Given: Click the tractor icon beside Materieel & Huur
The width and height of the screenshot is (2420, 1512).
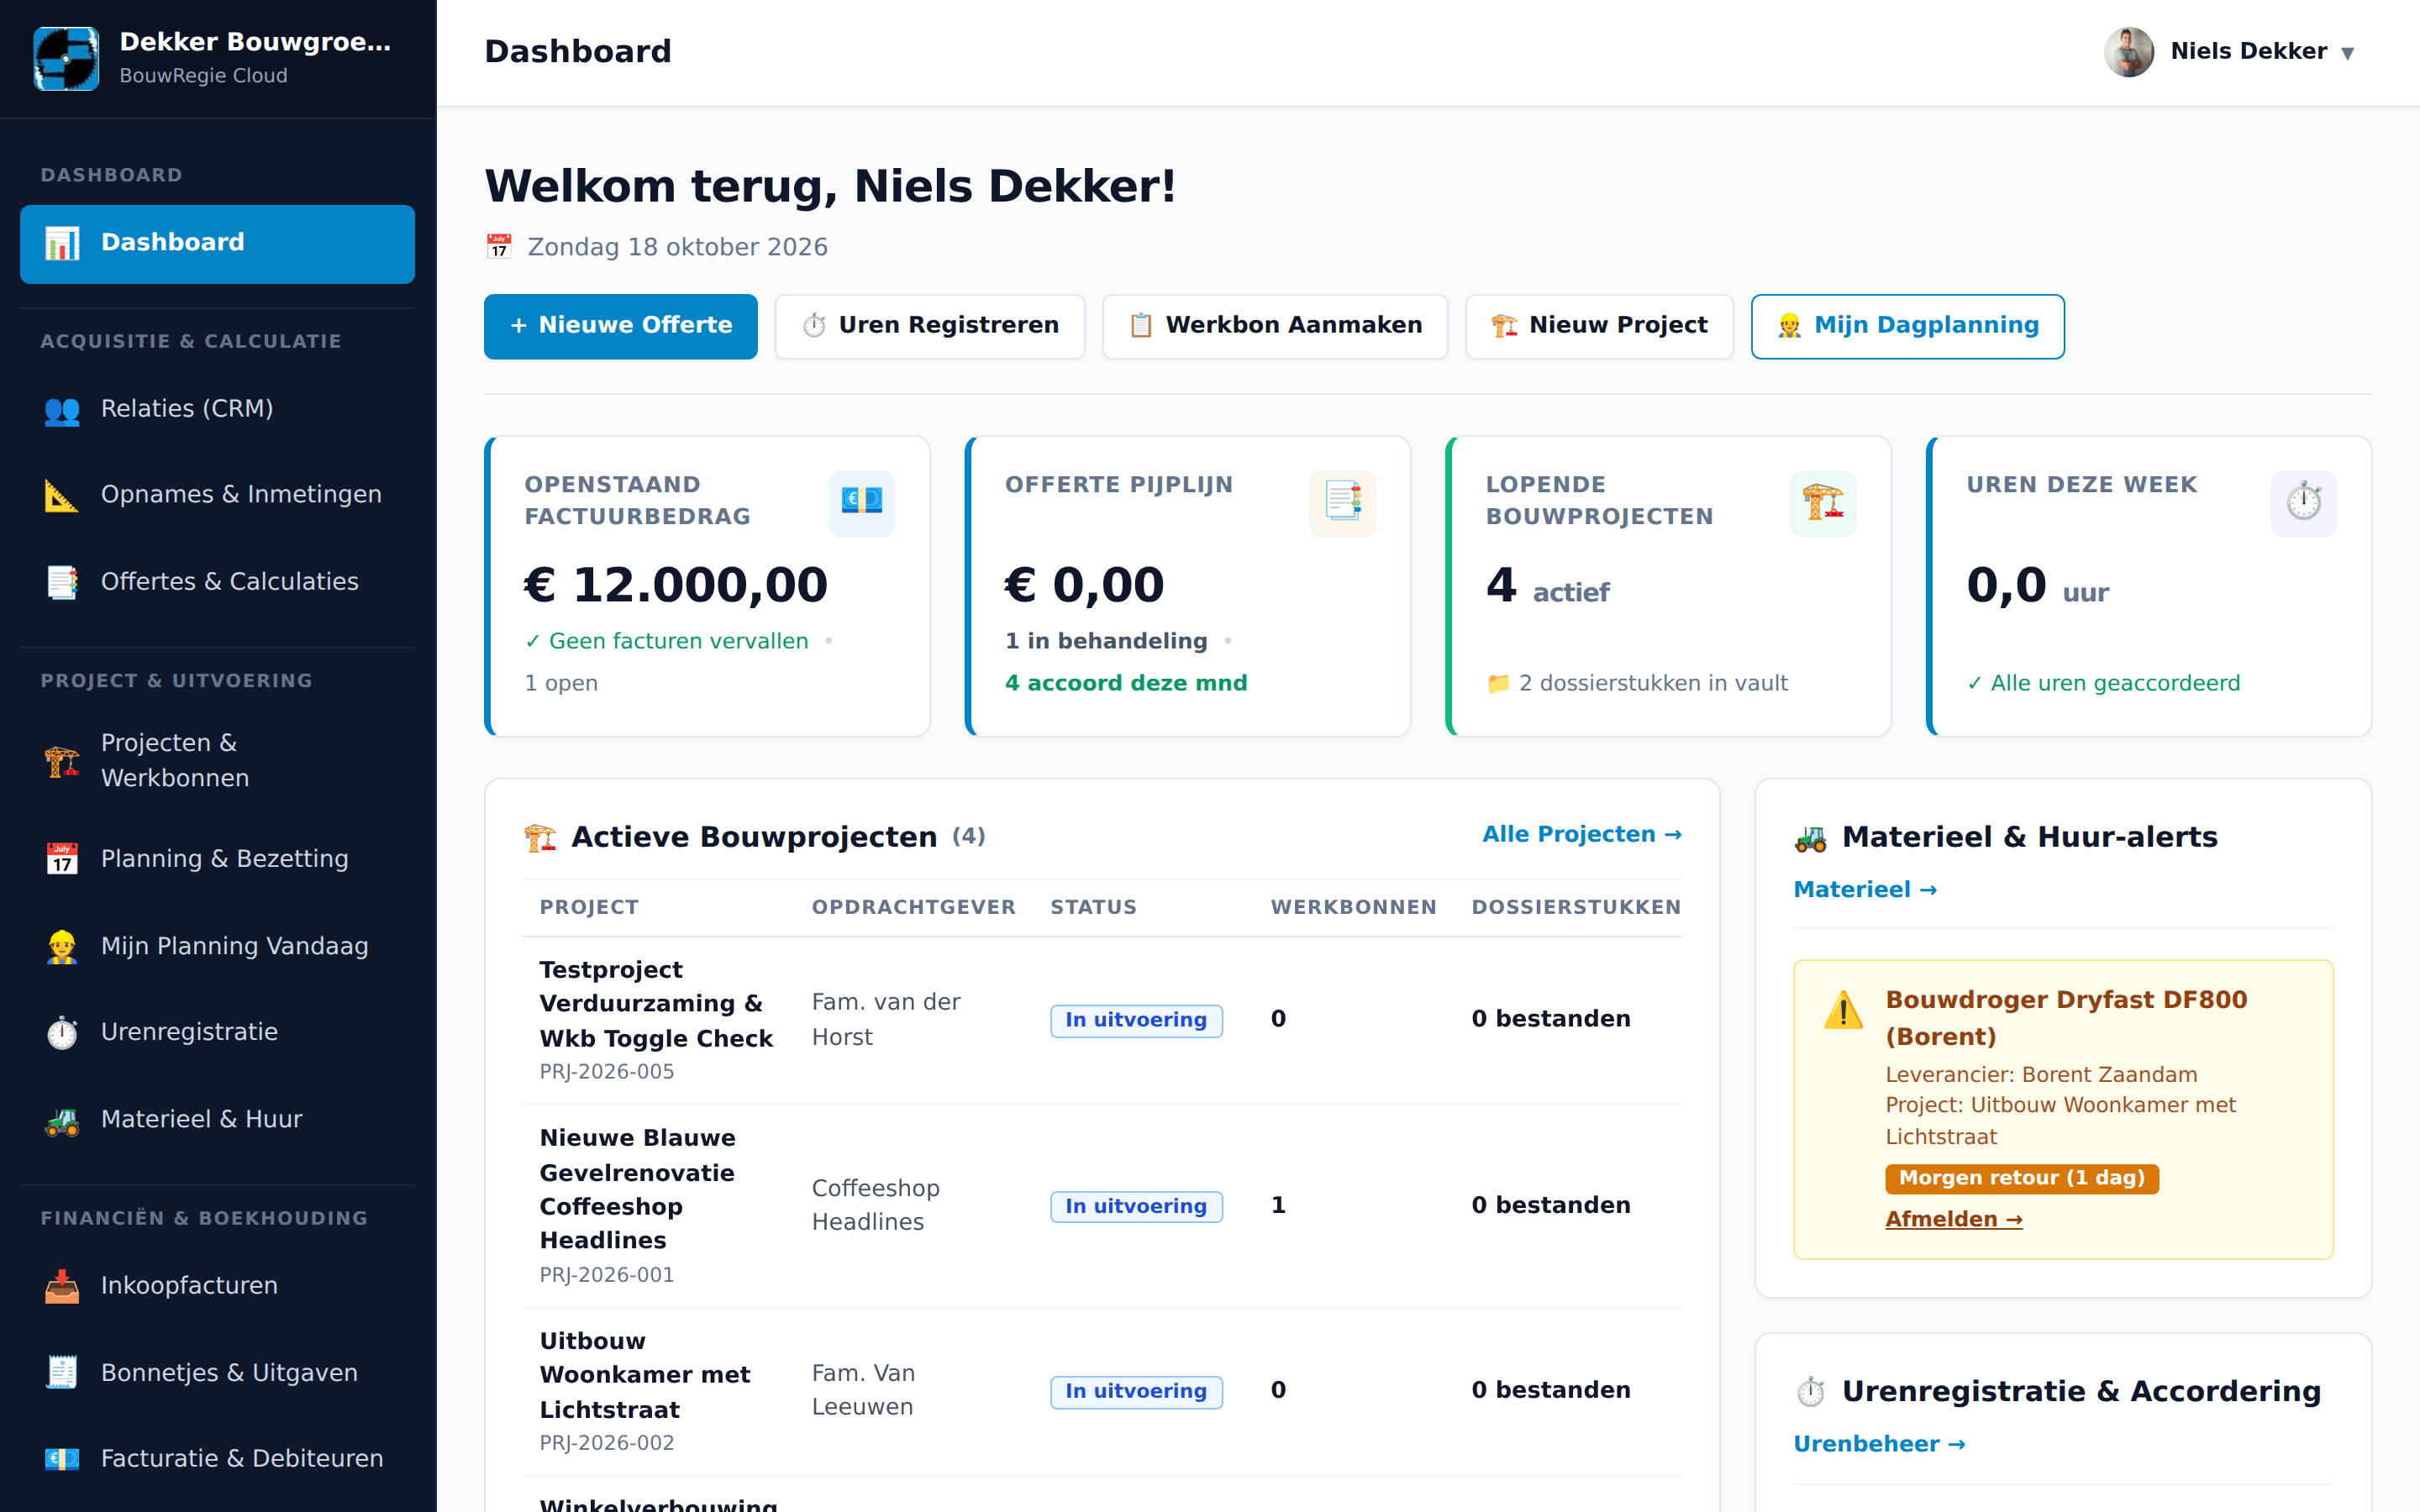Looking at the screenshot, I should point(62,1120).
